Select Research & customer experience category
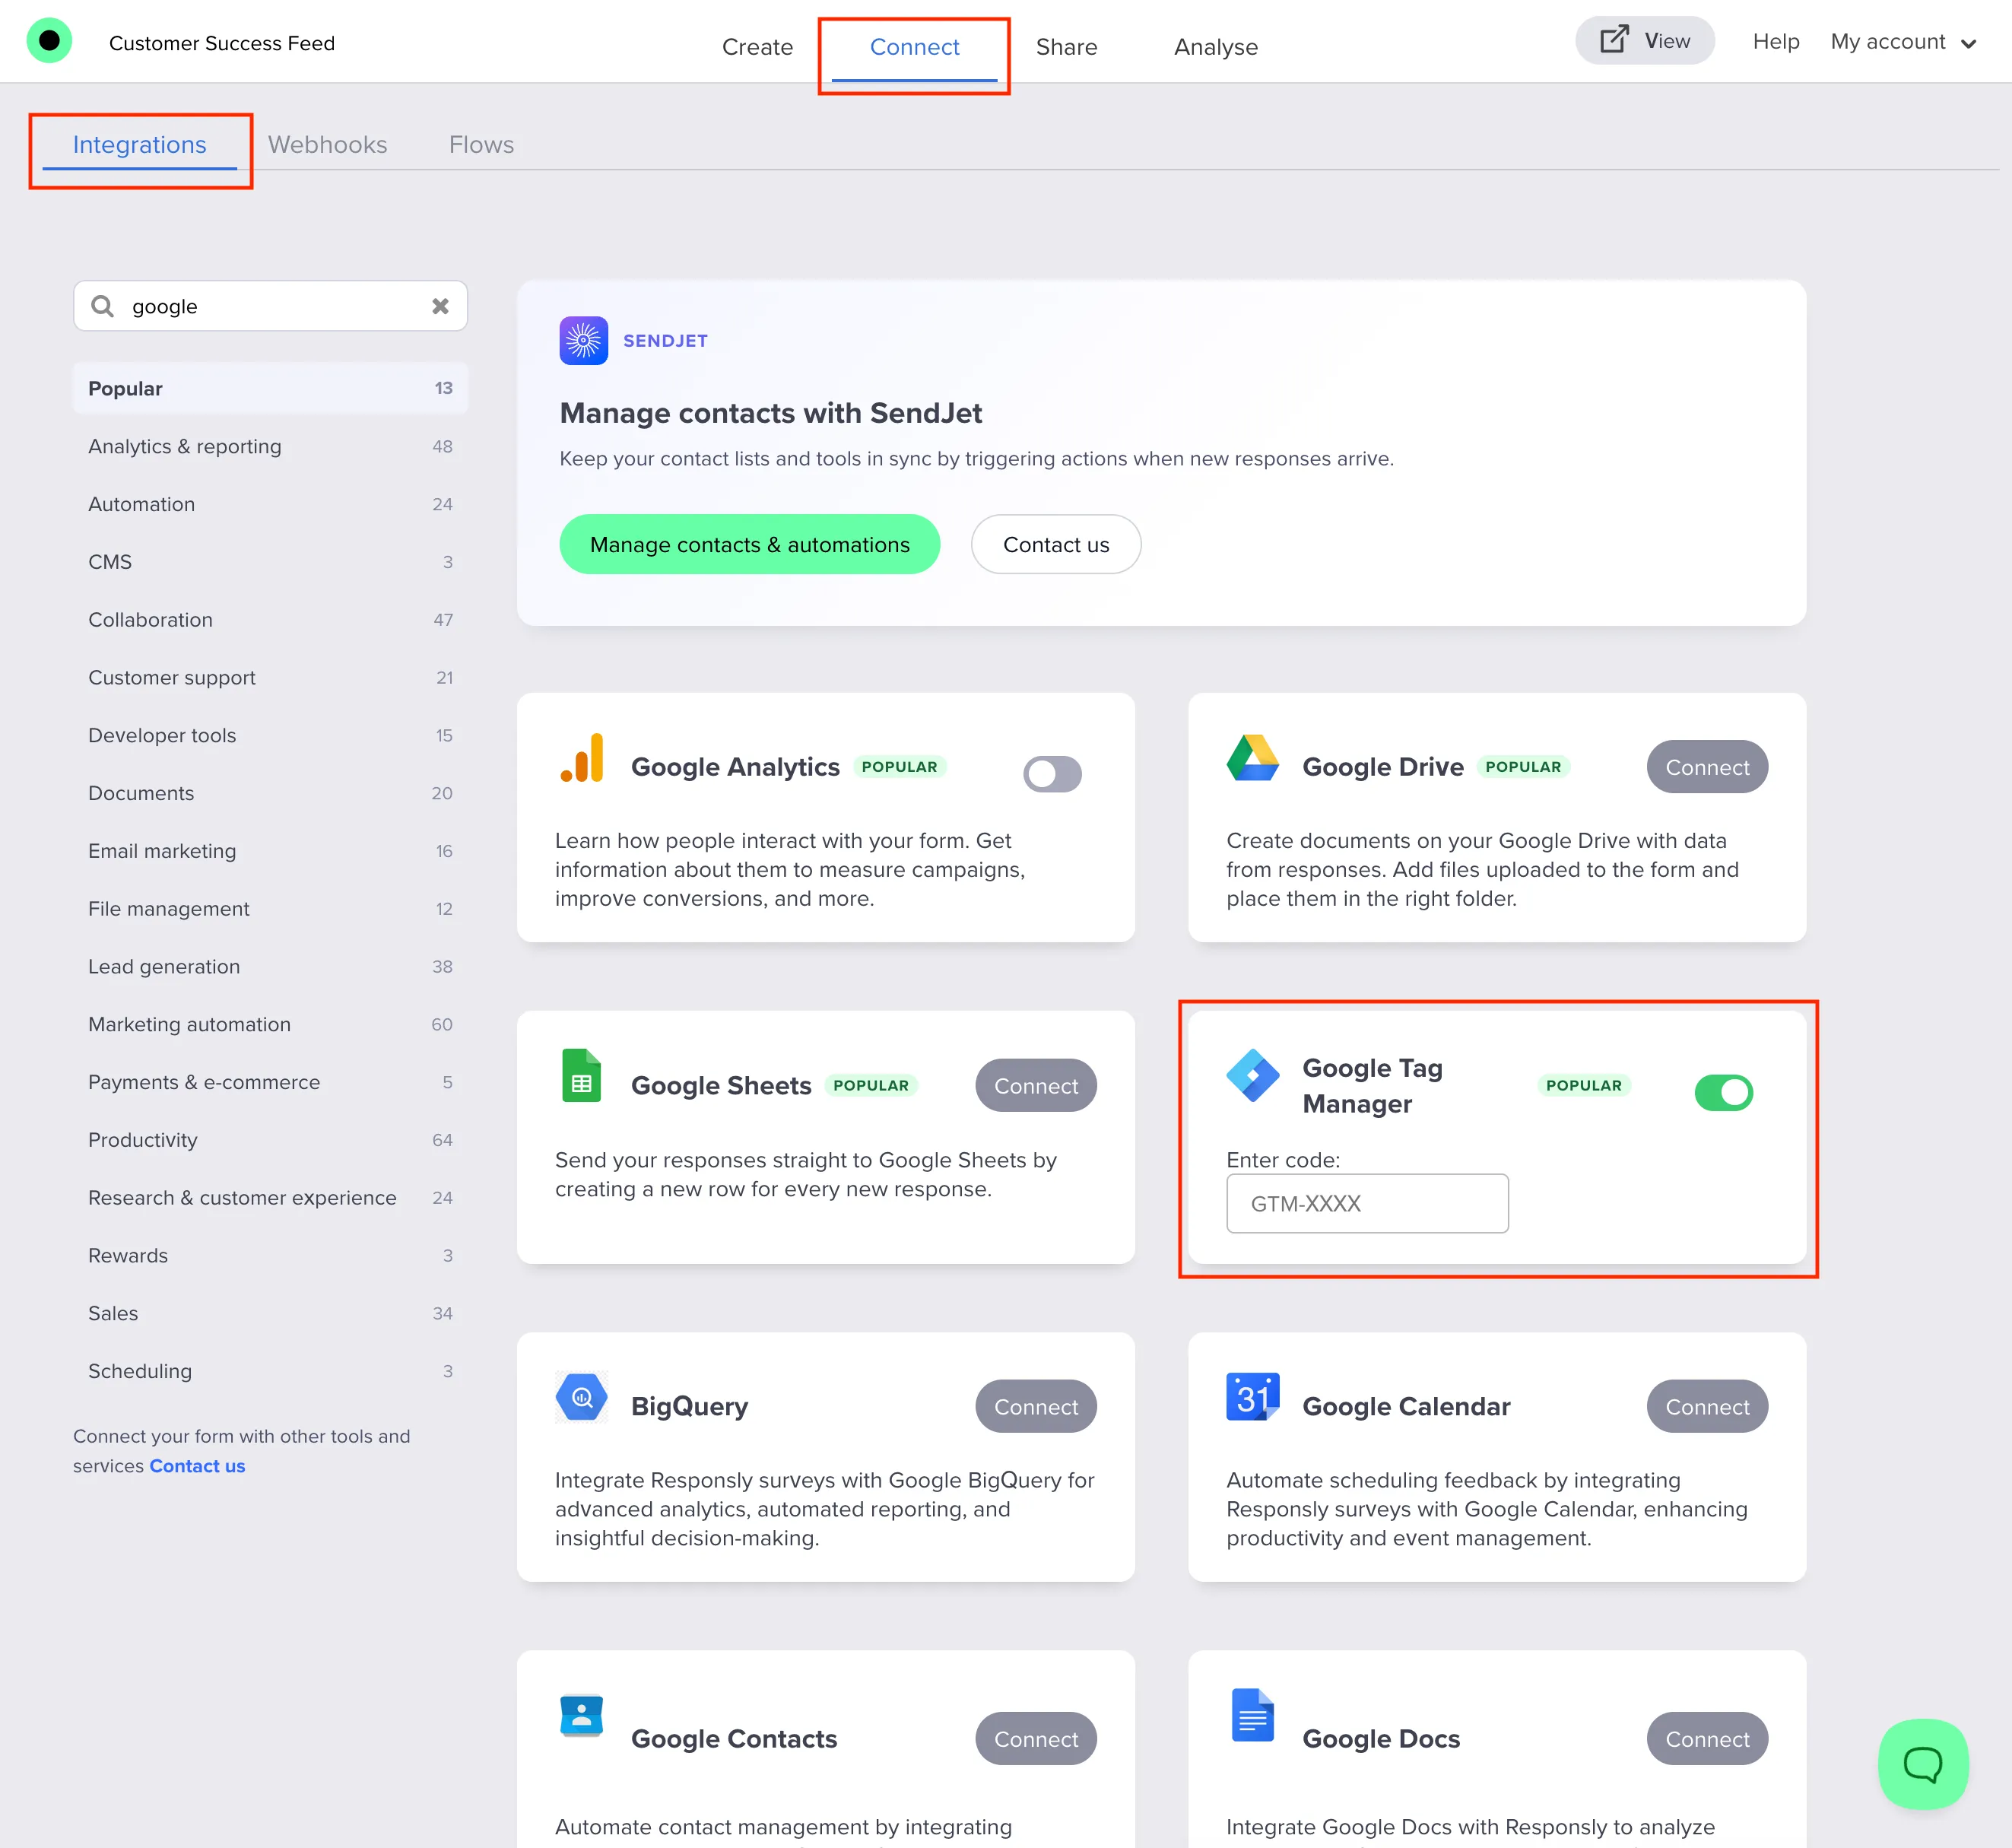 [x=270, y=1198]
